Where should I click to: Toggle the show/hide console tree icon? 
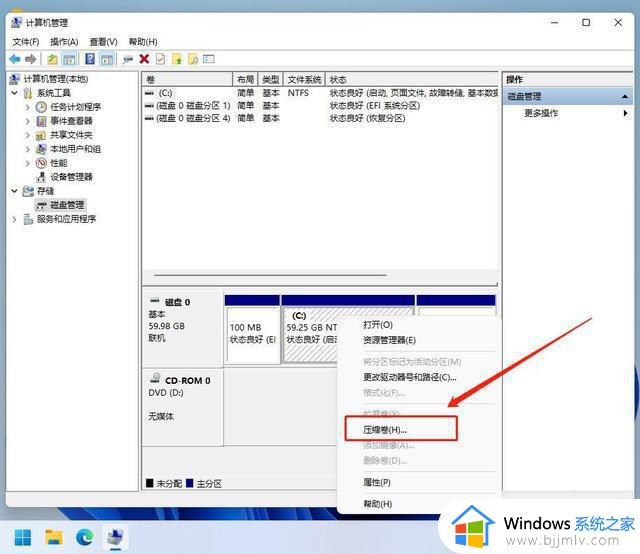pyautogui.click(x=69, y=59)
